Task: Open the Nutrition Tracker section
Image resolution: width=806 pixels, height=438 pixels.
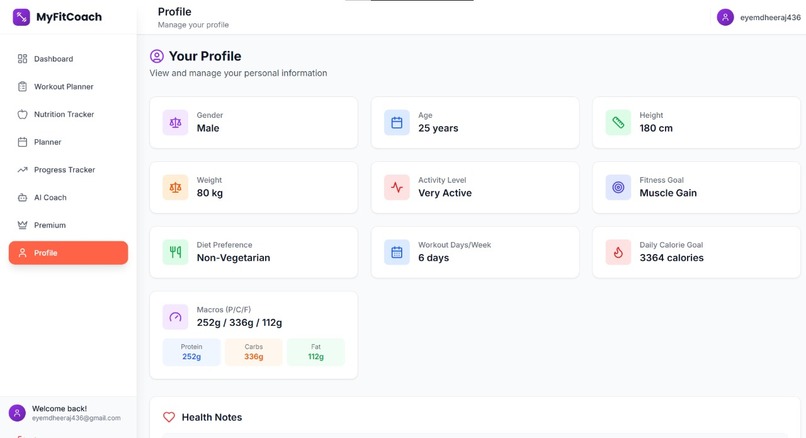Action: coord(68,114)
